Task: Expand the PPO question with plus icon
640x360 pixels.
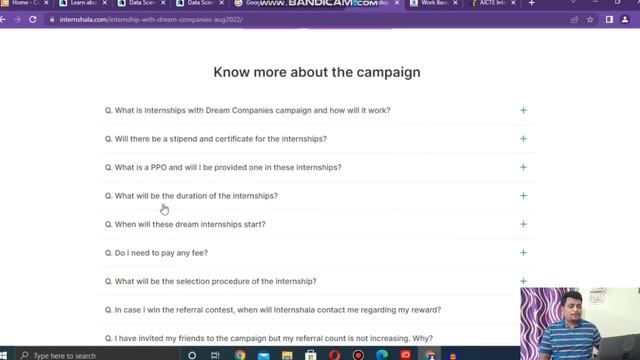Action: point(523,167)
